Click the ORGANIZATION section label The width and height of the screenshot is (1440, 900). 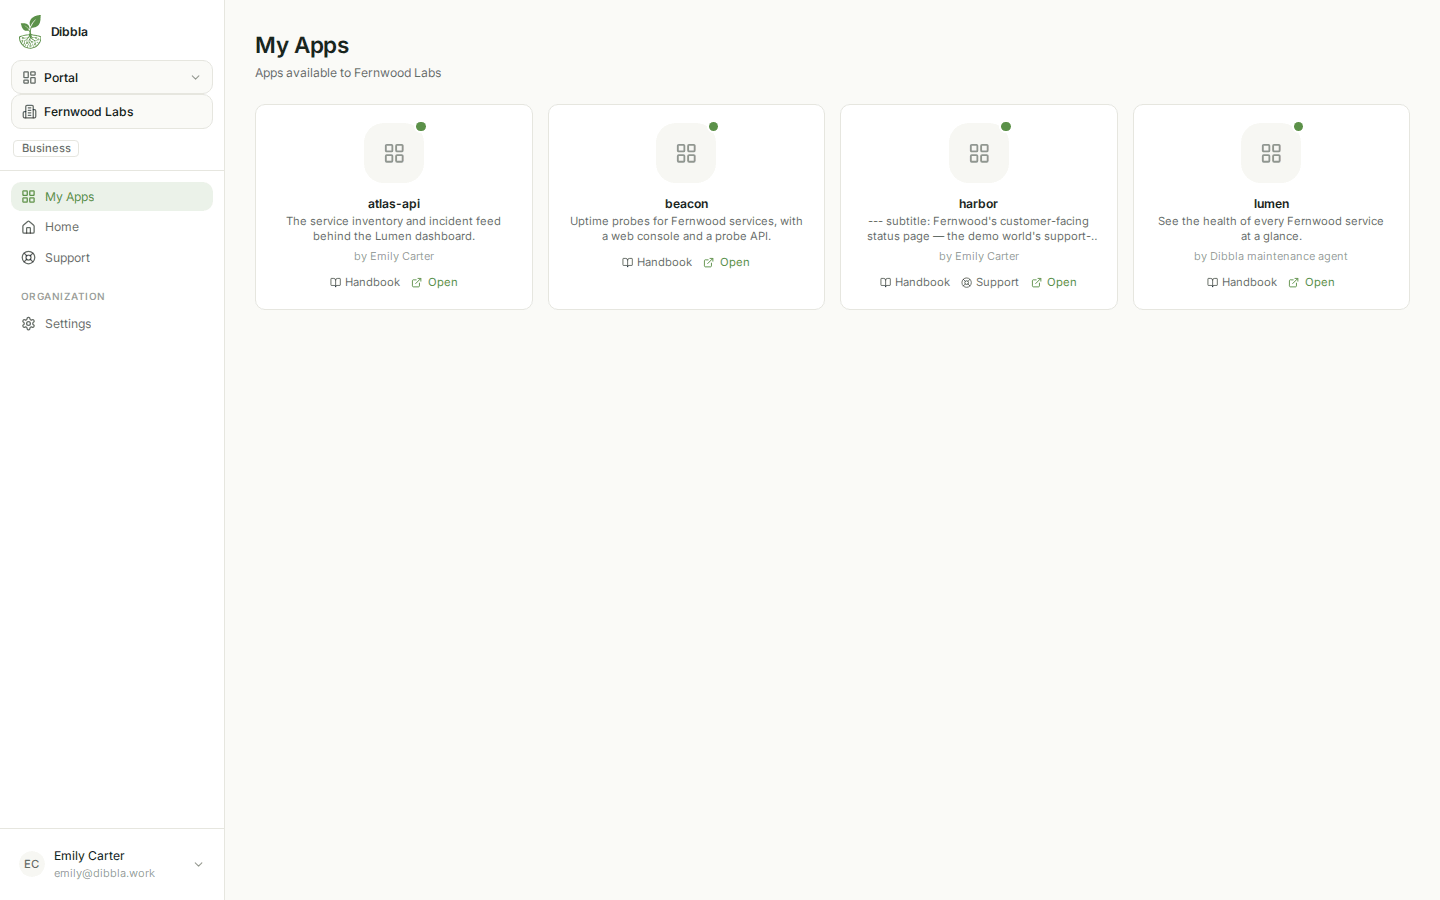[63, 297]
